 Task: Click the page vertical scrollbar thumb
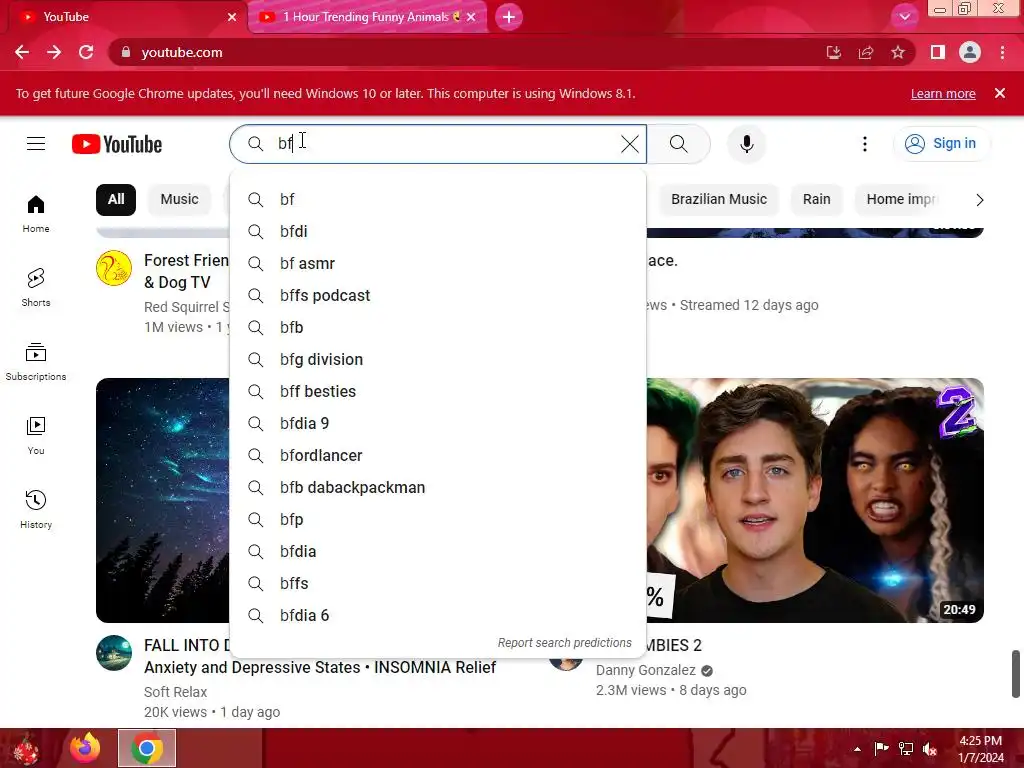coord(1016,674)
